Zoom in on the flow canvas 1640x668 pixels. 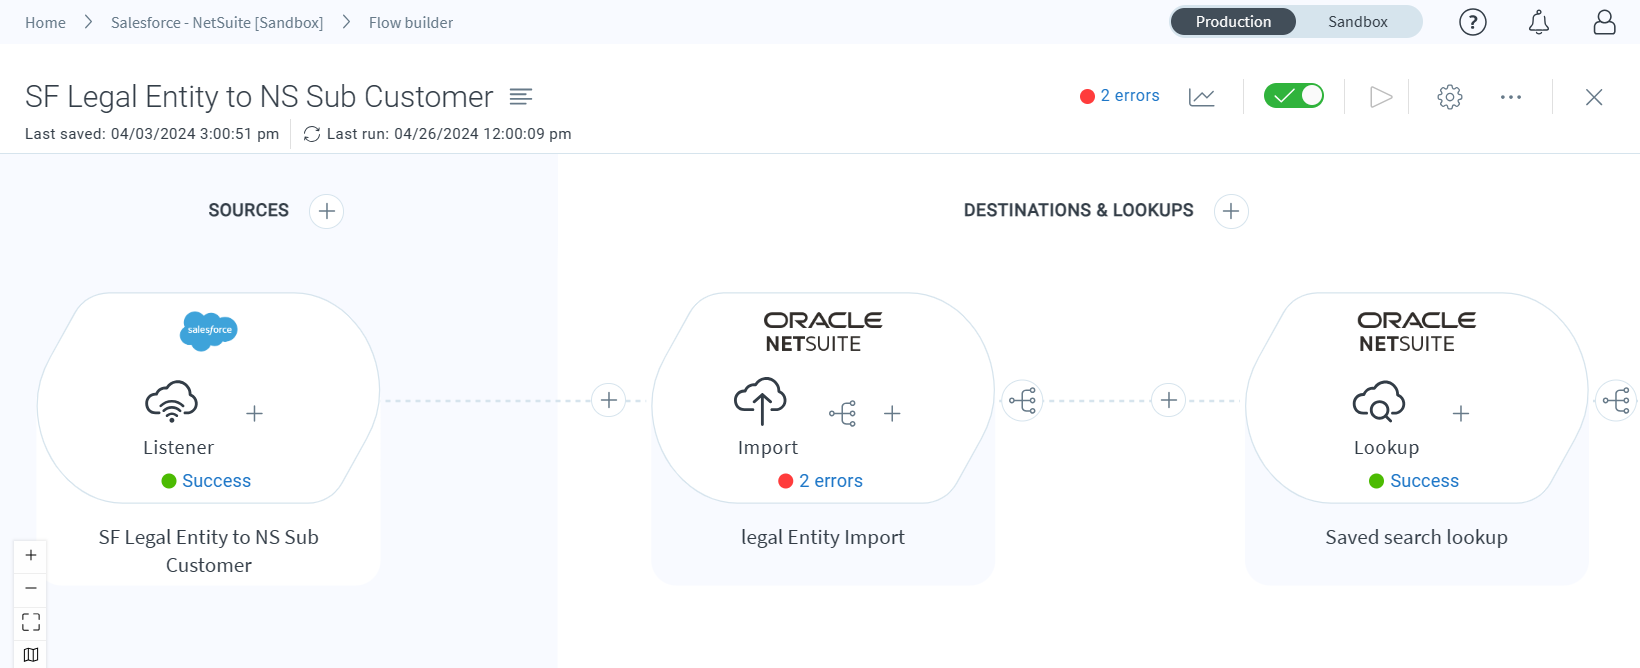pos(31,555)
